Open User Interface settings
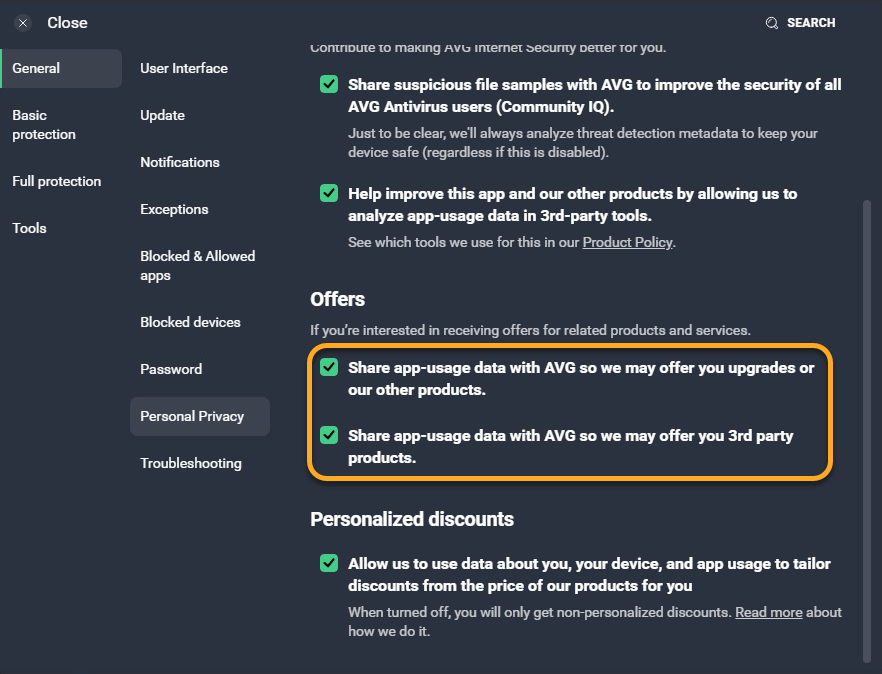Viewport: 882px width, 674px height. coord(184,68)
